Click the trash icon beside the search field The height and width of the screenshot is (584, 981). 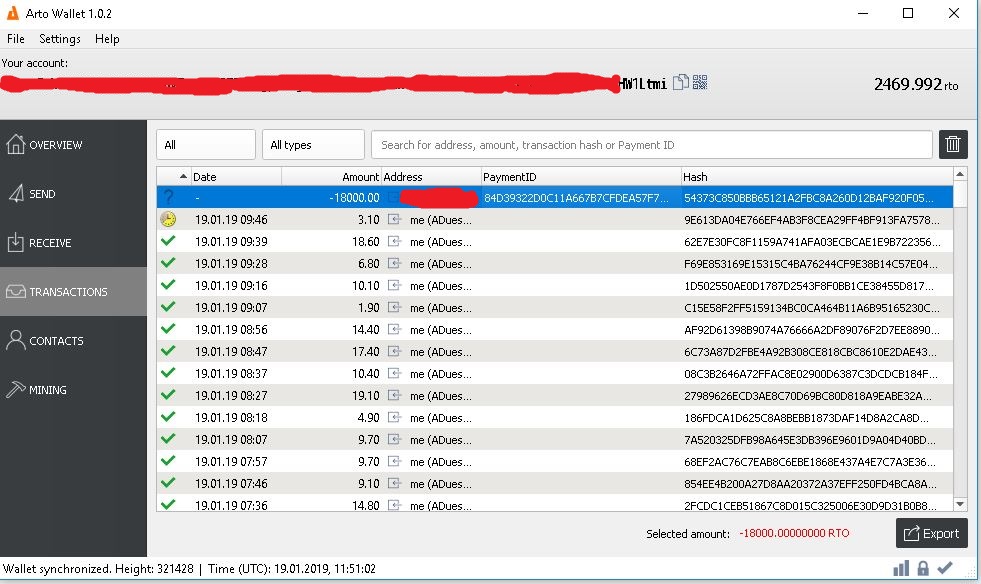953,145
